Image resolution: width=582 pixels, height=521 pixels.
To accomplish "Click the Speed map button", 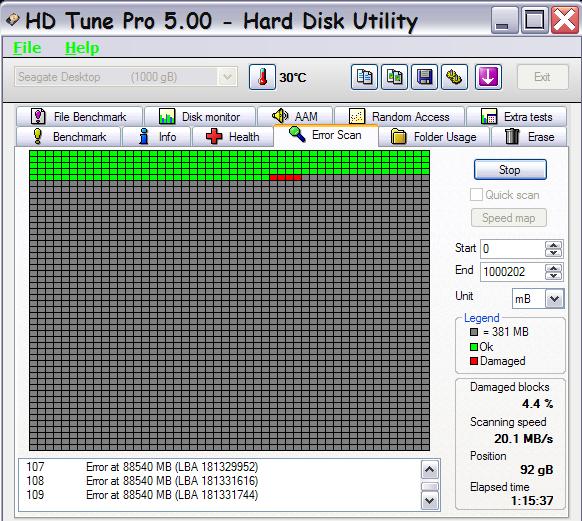I will (x=509, y=218).
